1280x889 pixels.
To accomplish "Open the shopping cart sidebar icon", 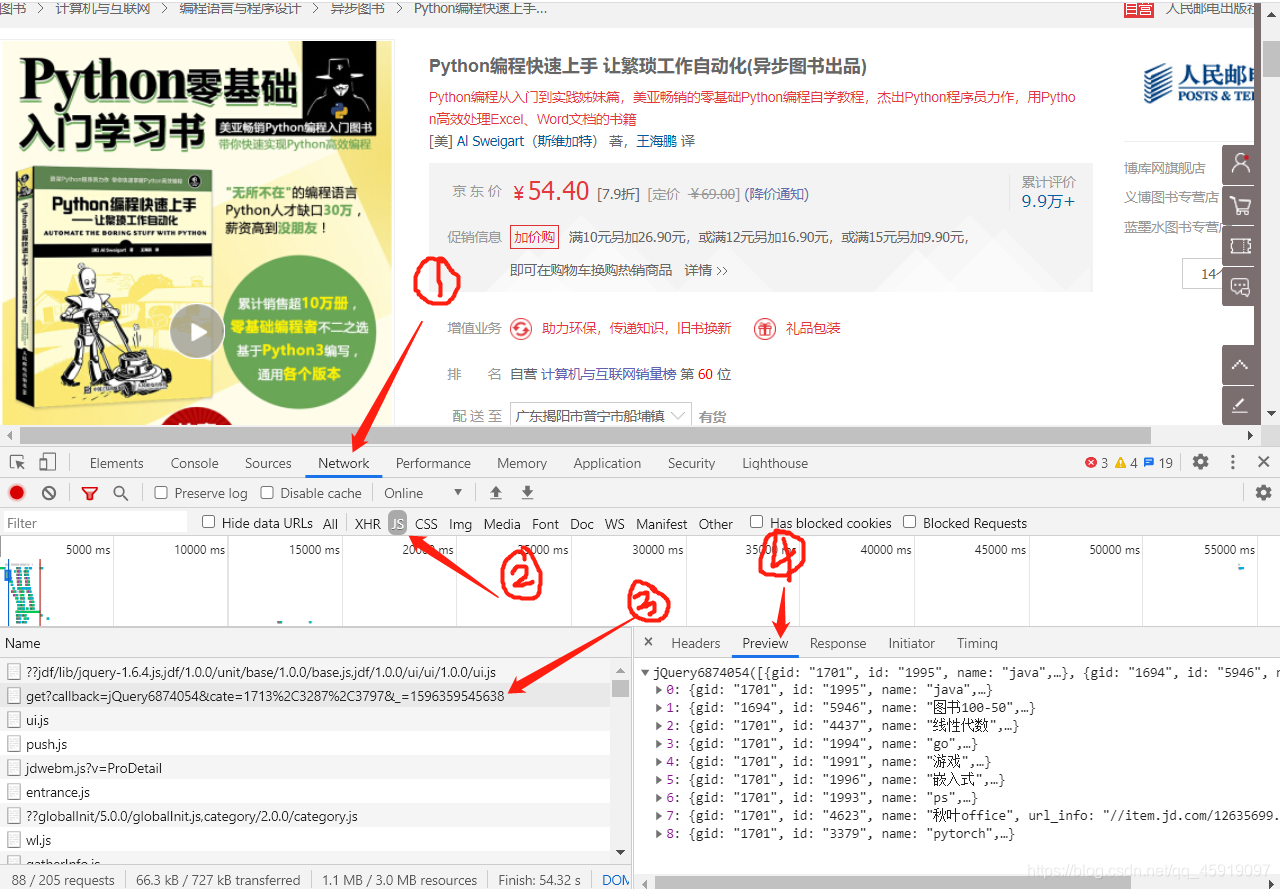I will [x=1240, y=206].
